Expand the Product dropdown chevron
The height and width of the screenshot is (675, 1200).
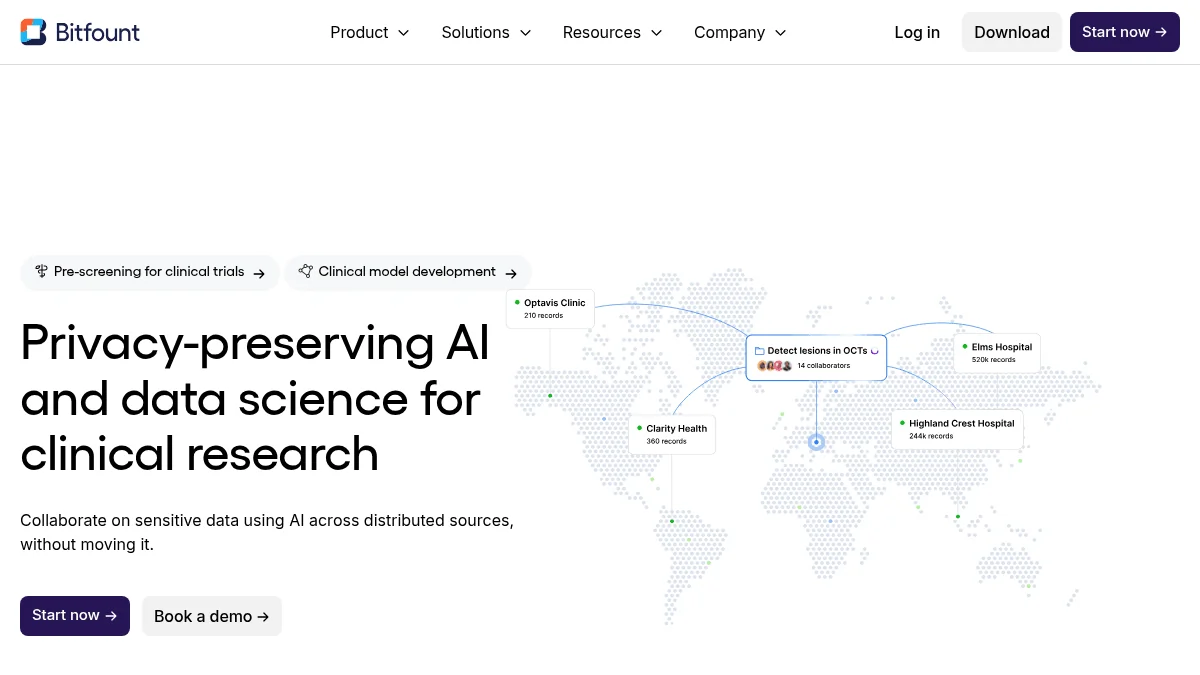(x=403, y=32)
